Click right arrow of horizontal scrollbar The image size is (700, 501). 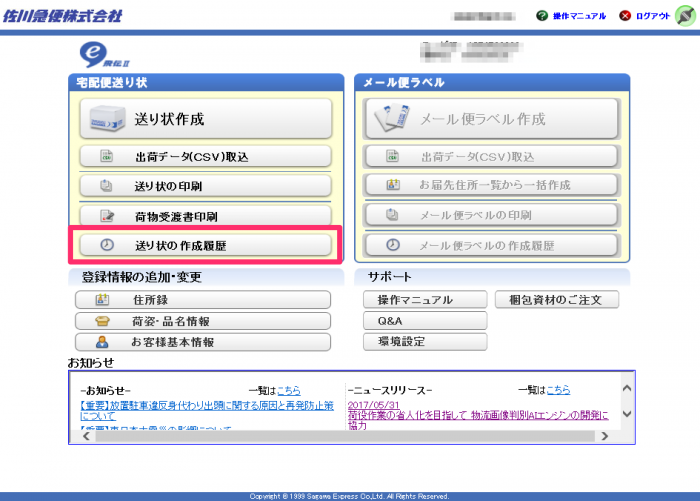coord(604,436)
